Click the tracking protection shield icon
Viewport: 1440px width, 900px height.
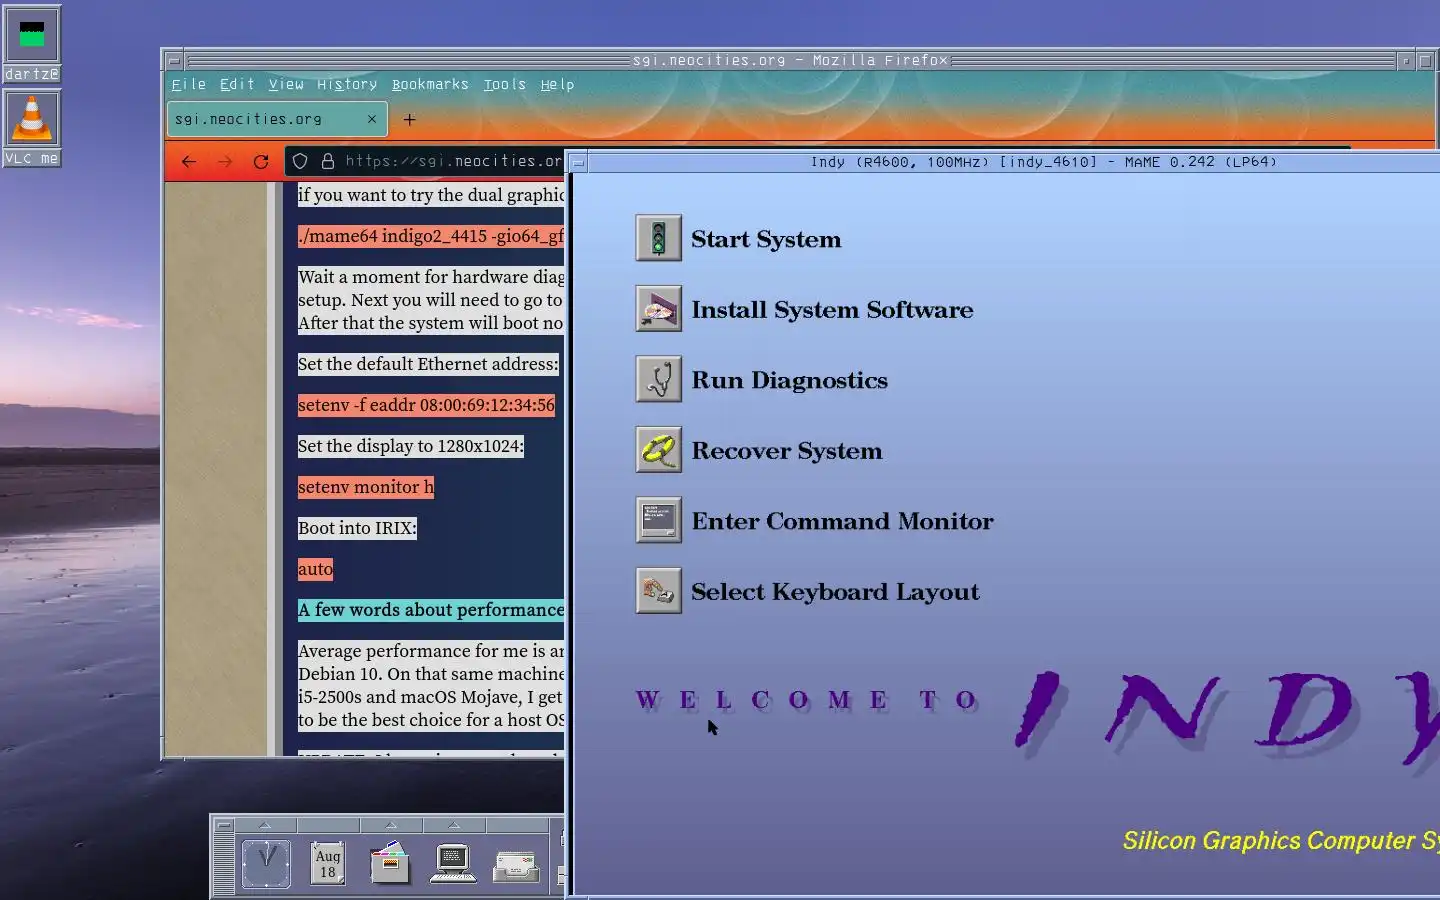coord(300,161)
